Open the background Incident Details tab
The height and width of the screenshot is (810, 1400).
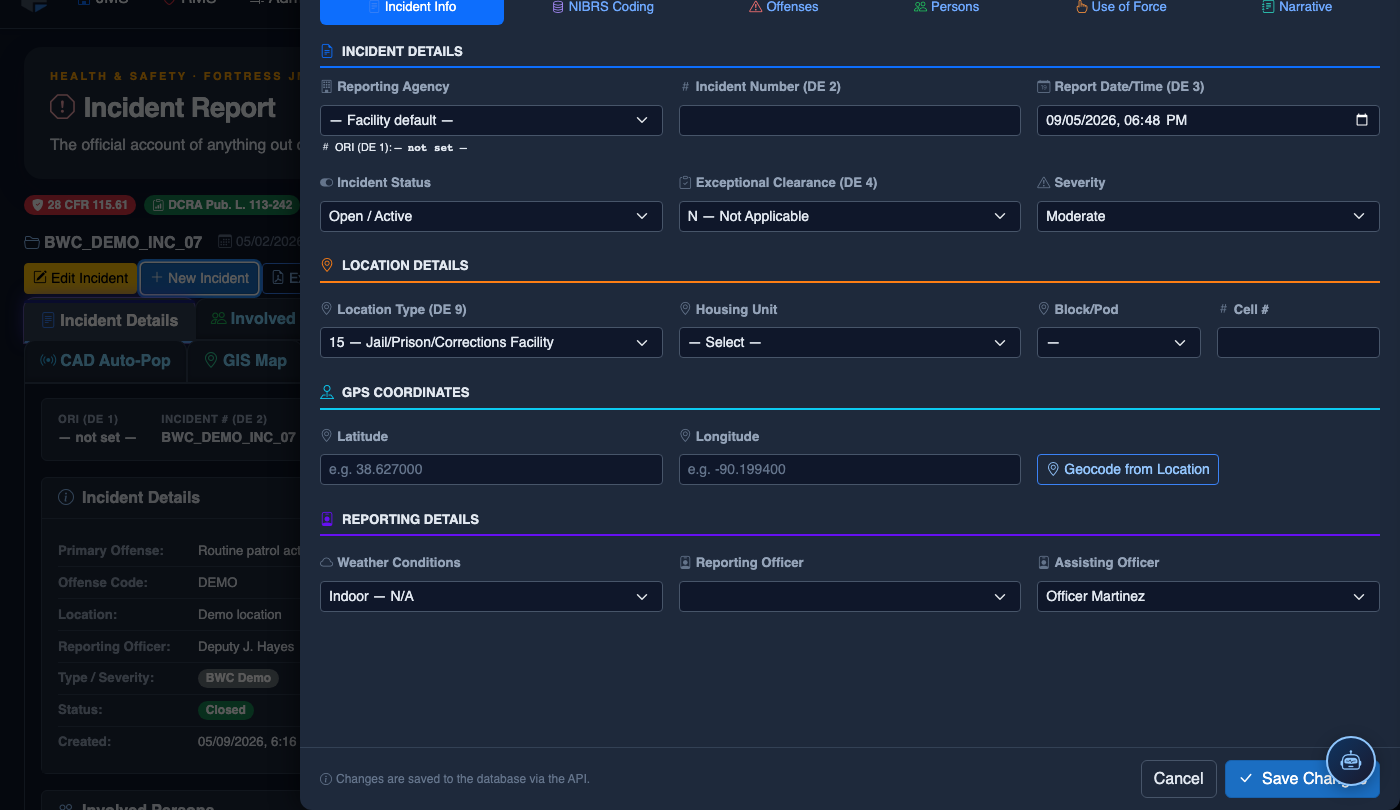click(x=109, y=321)
